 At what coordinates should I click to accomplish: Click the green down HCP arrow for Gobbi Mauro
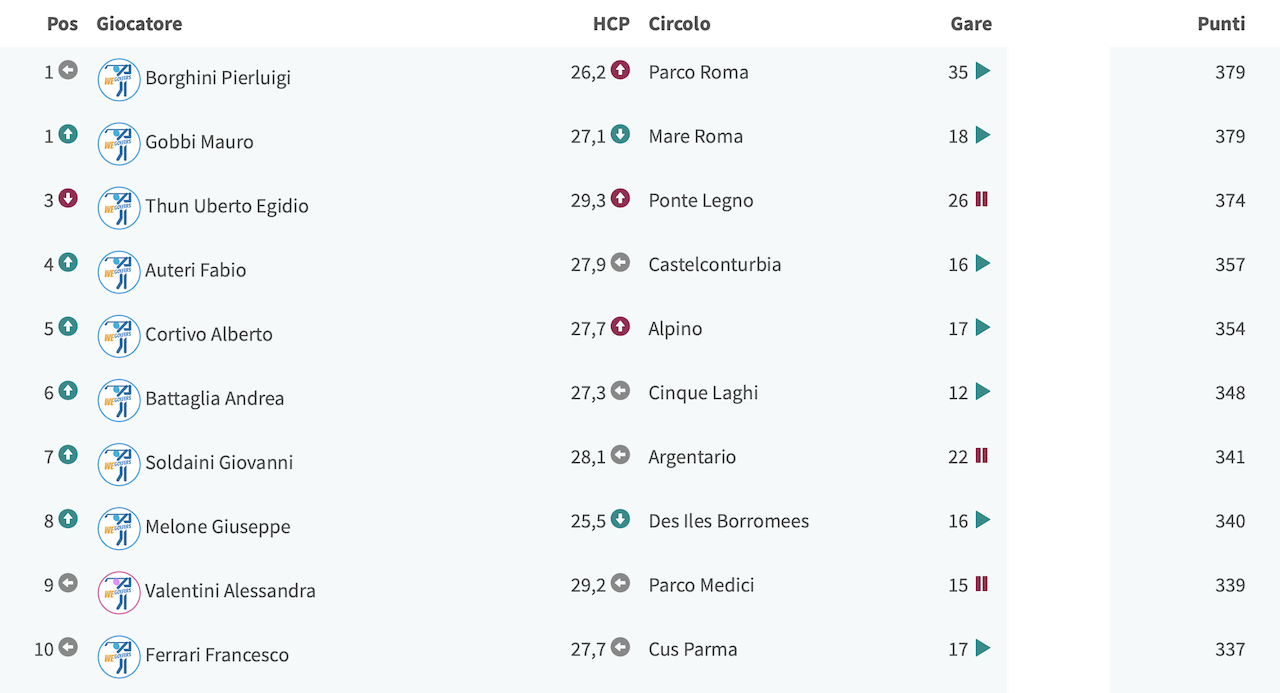(620, 134)
